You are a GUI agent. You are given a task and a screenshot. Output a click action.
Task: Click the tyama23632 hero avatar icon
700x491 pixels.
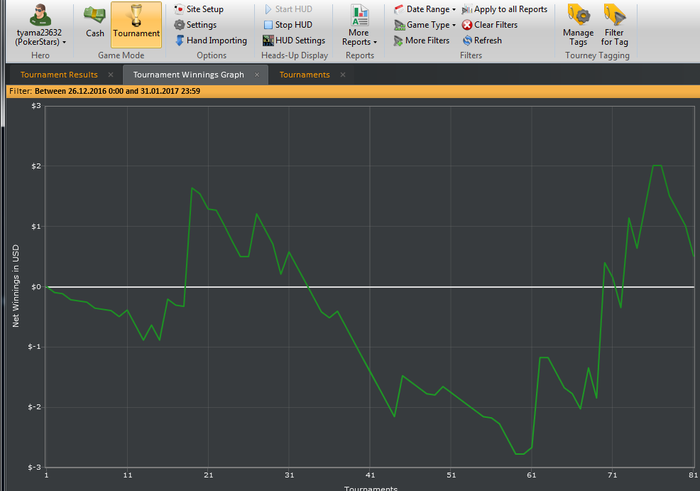40,15
